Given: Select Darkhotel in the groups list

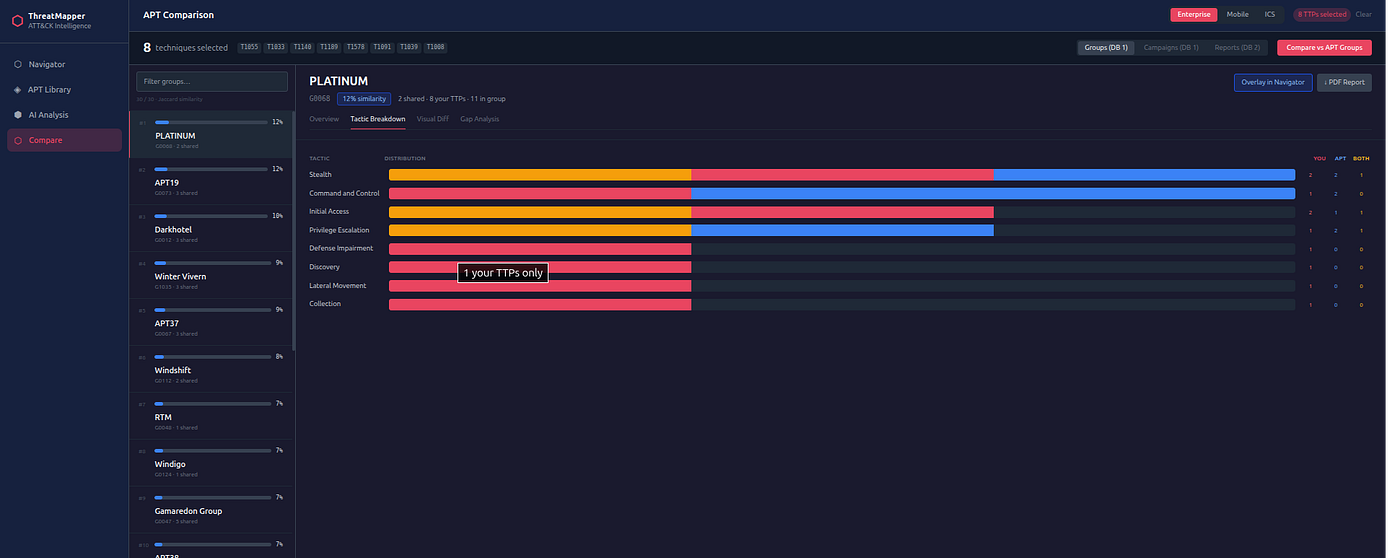Looking at the screenshot, I should [211, 228].
